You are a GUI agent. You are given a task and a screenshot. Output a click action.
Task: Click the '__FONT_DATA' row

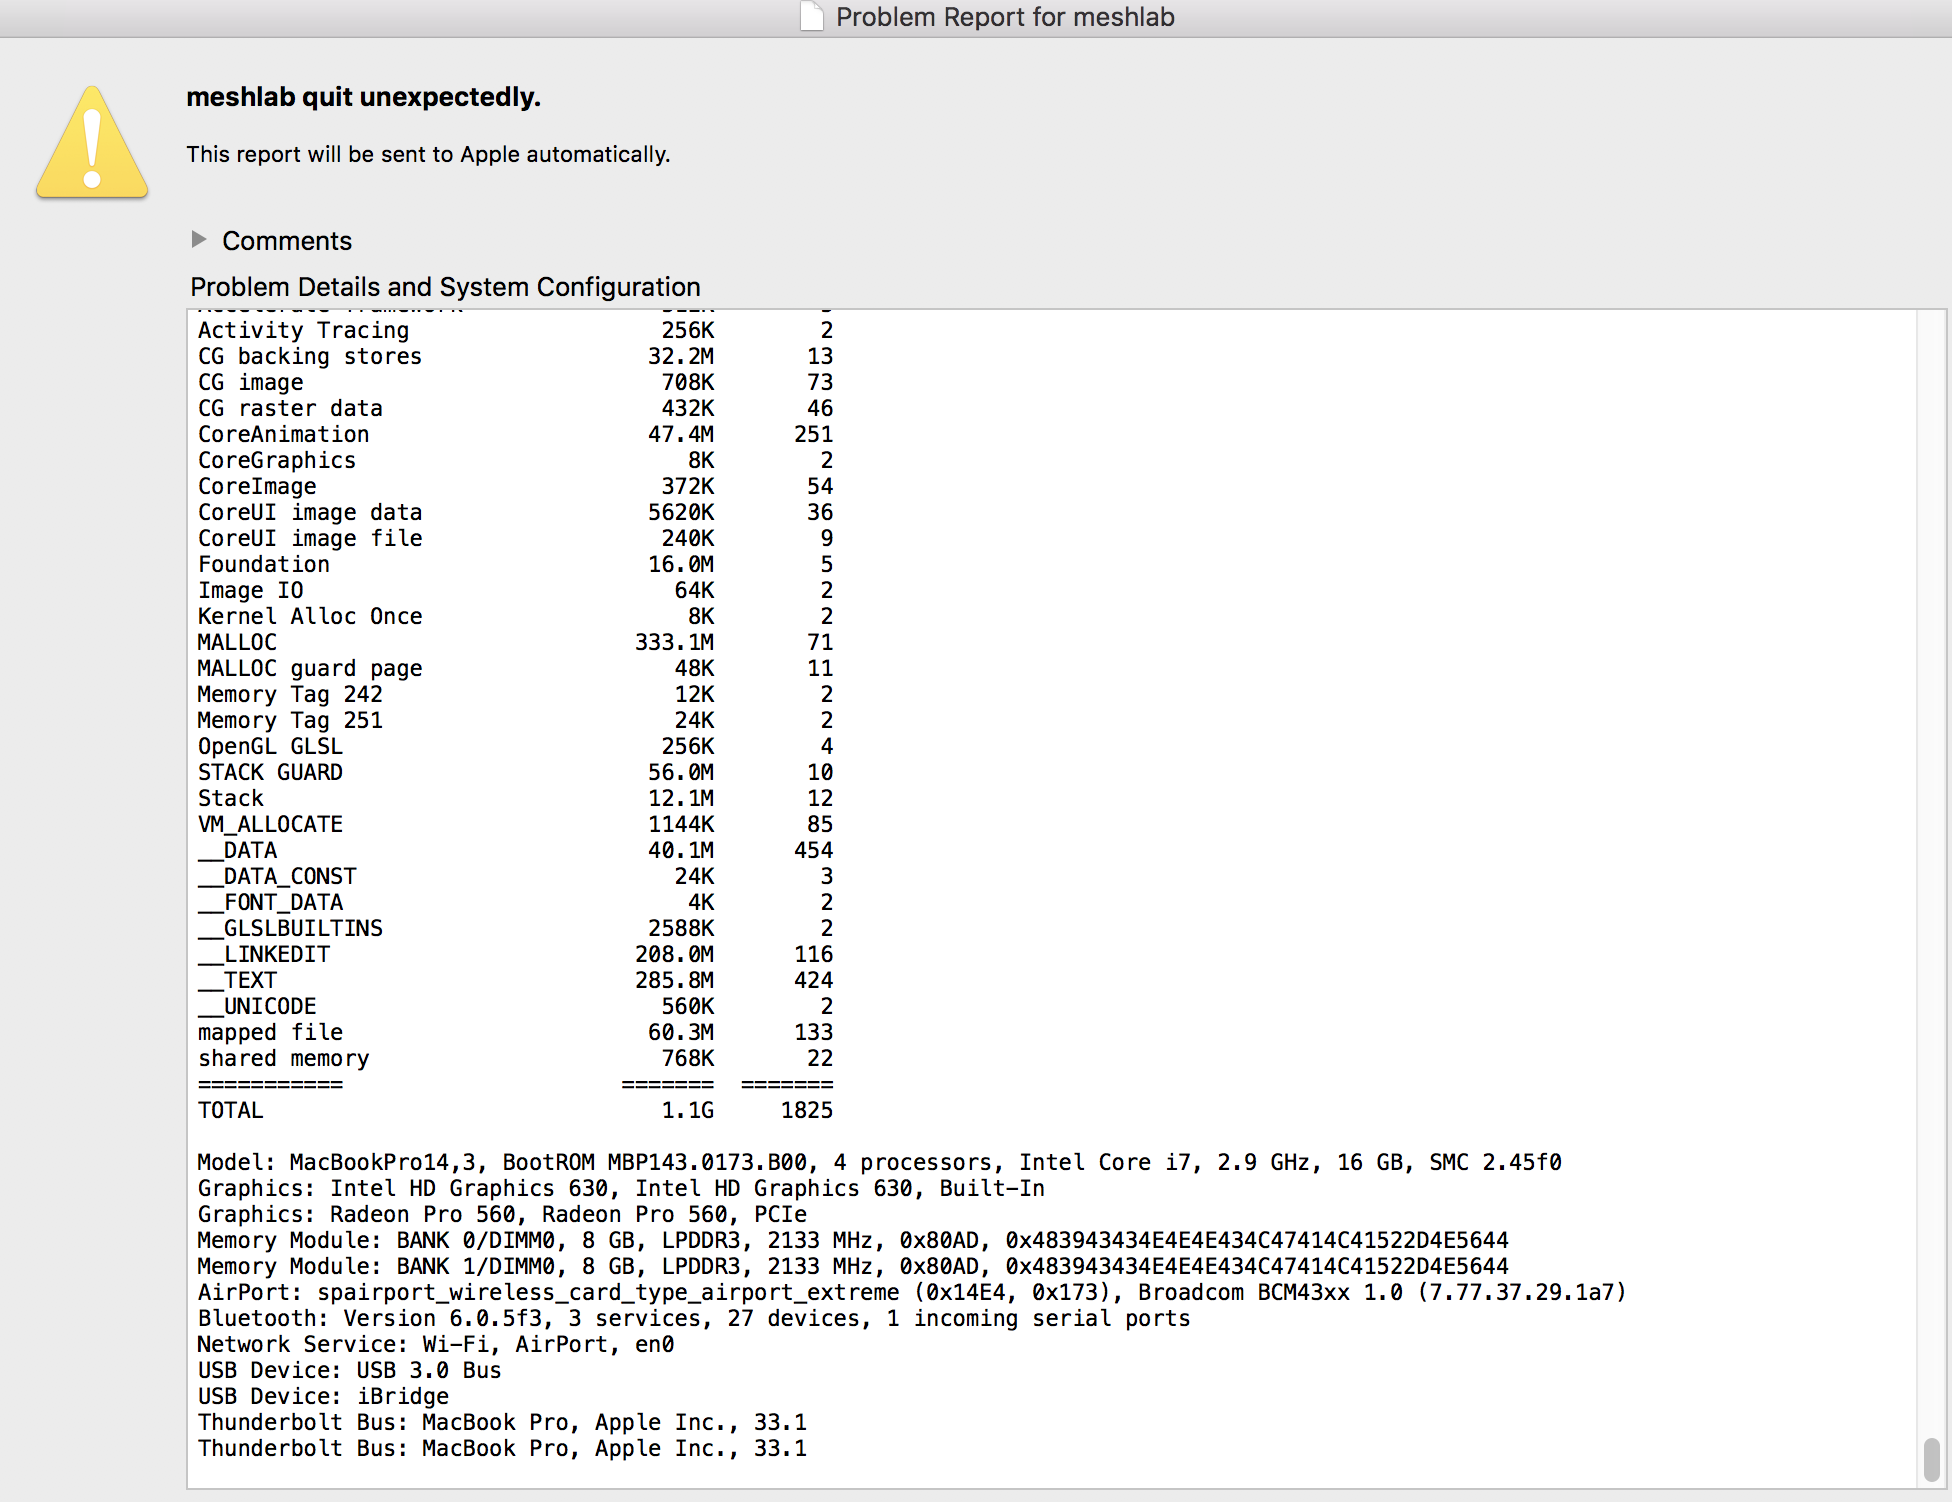point(515,902)
